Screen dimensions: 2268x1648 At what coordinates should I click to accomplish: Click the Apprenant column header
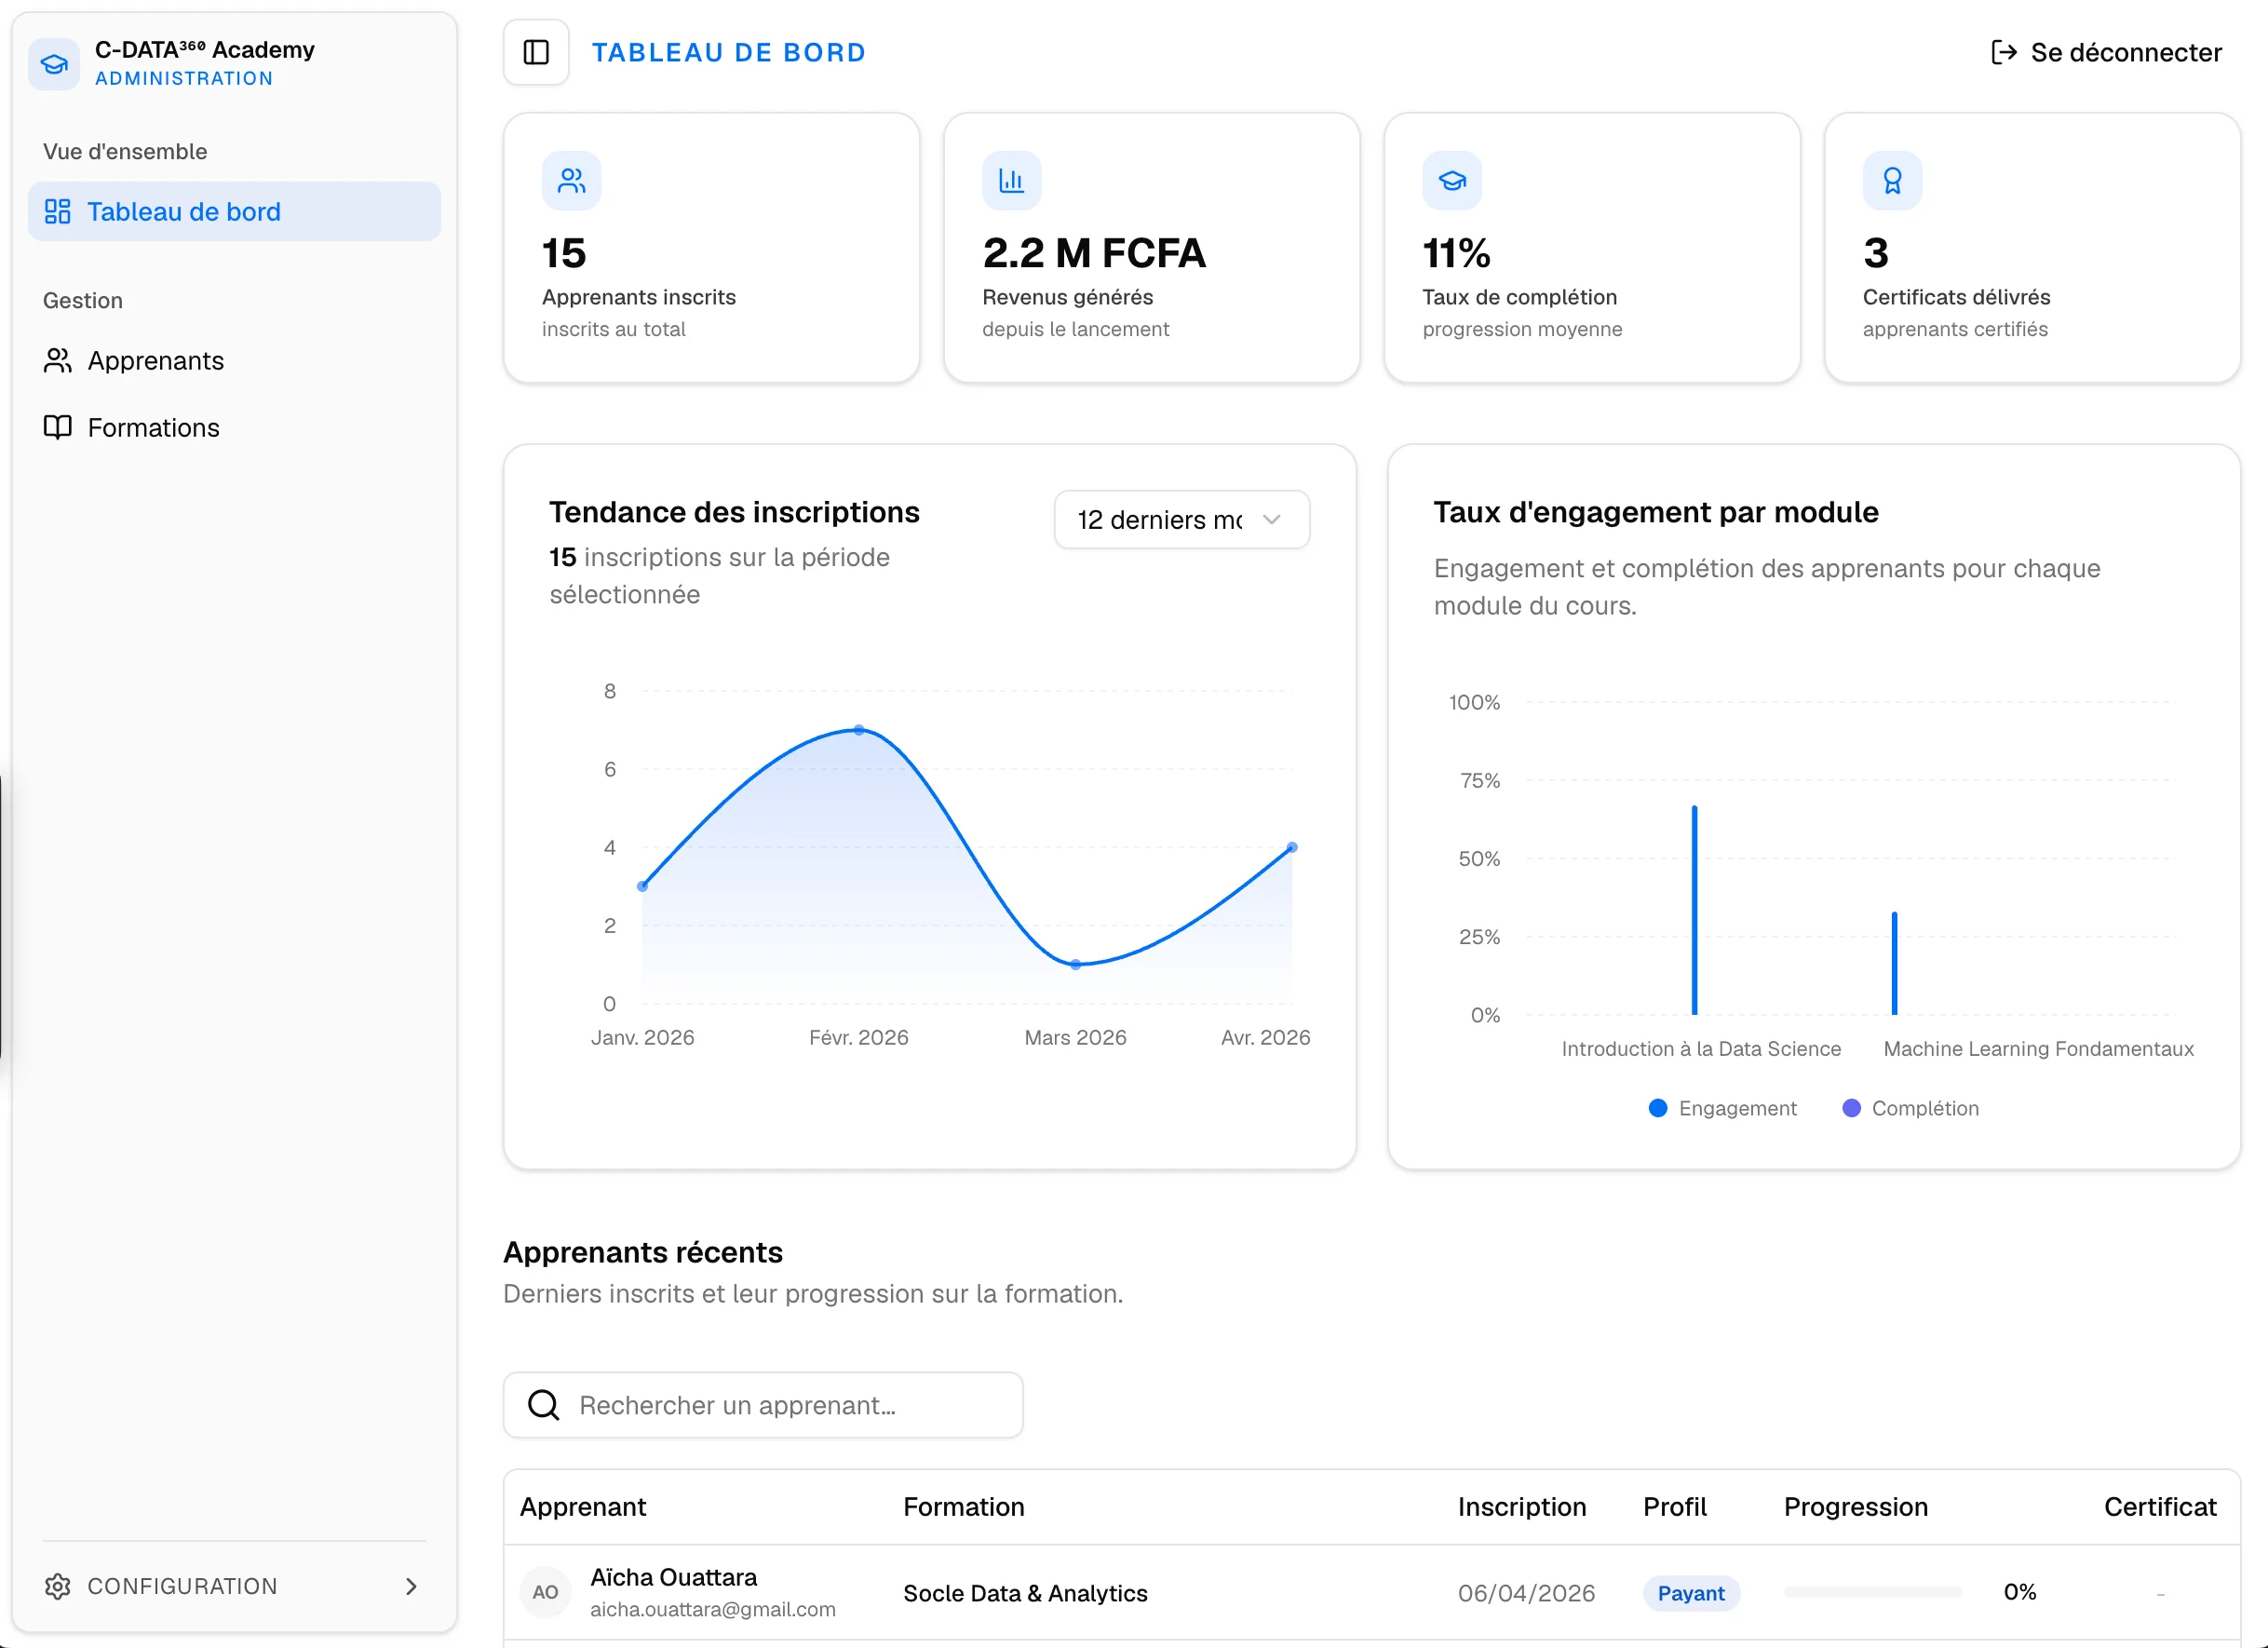click(x=583, y=1507)
